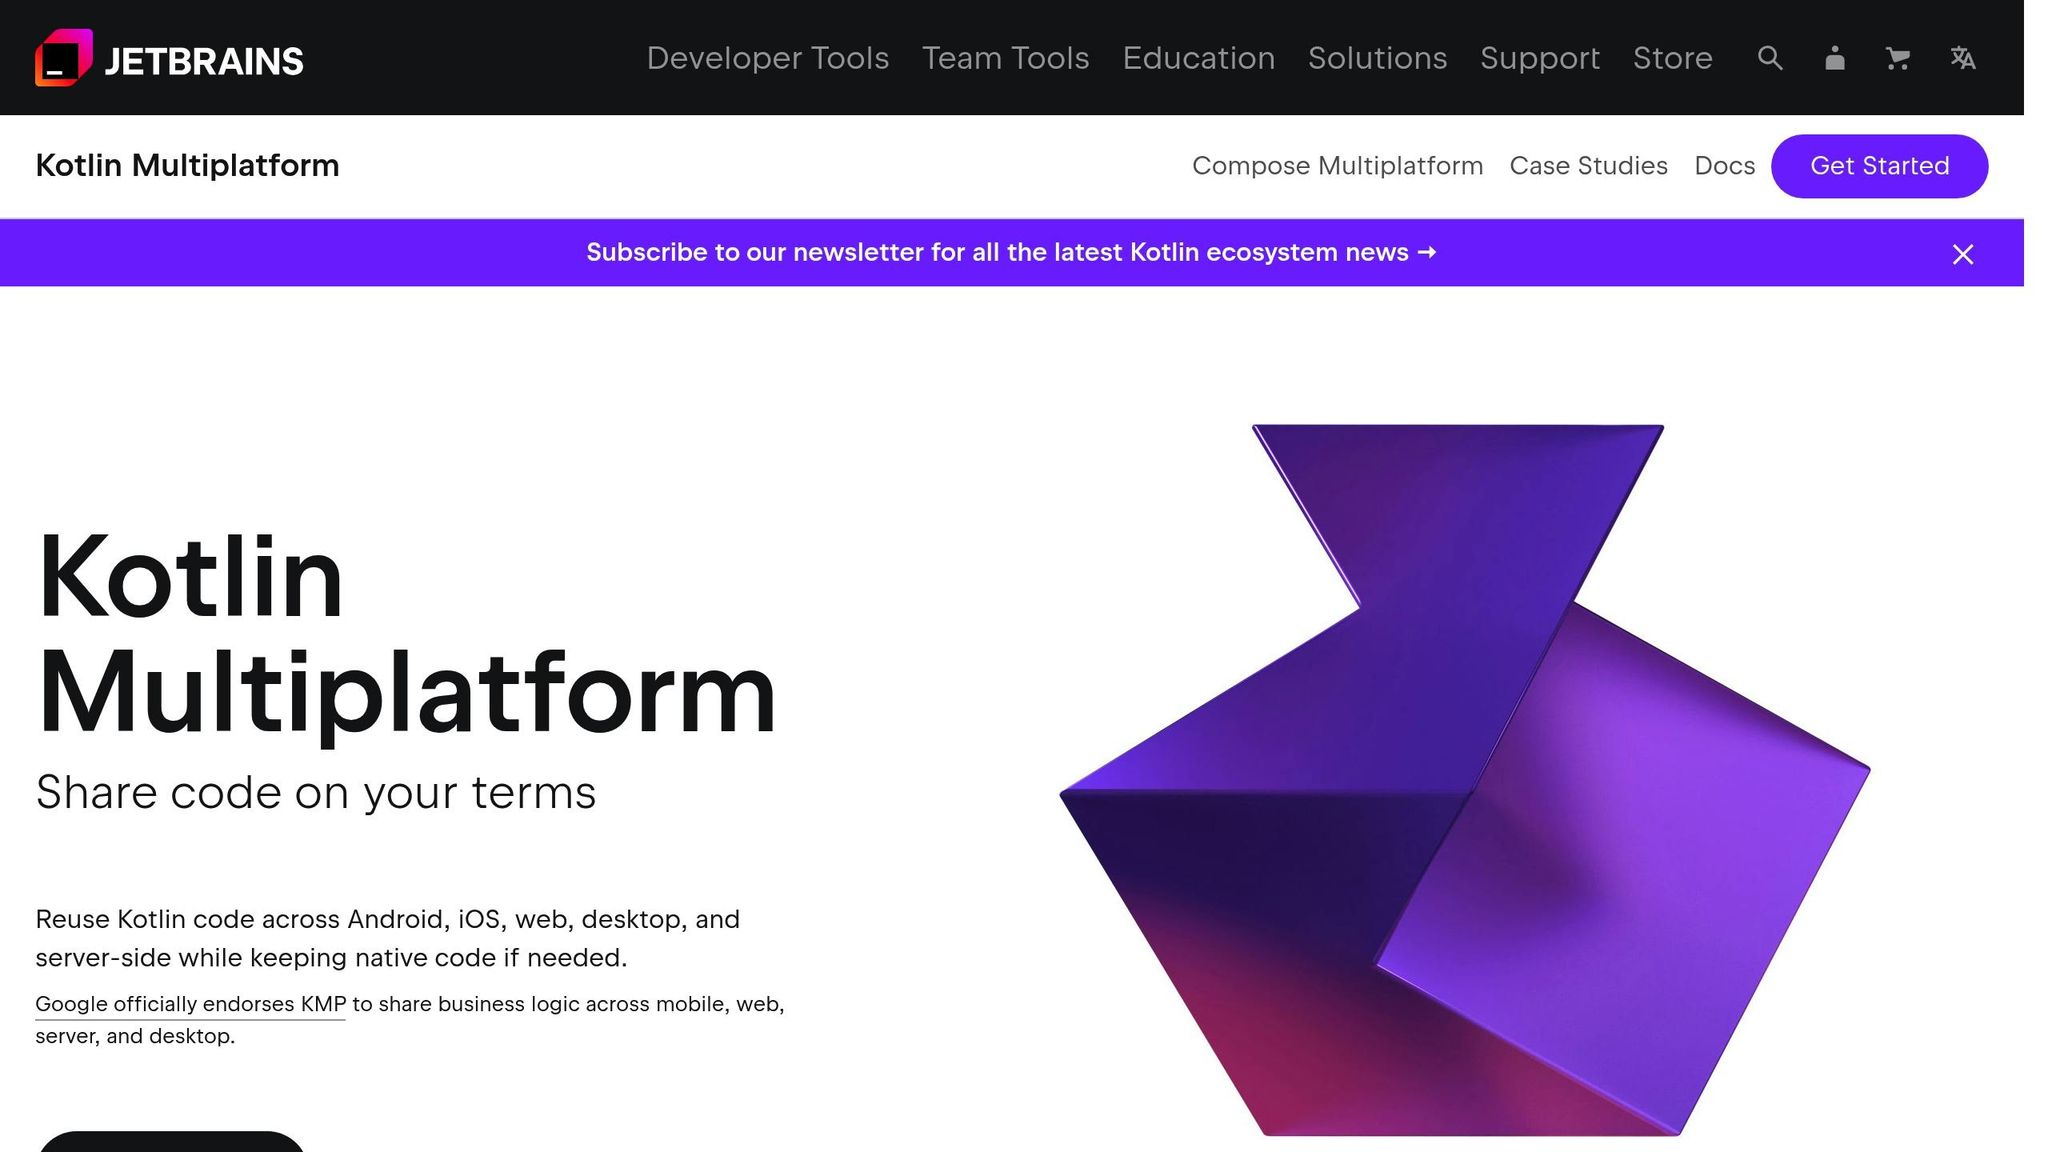Click the language switcher icon
The height and width of the screenshot is (1152, 2048).
pyautogui.click(x=1963, y=59)
